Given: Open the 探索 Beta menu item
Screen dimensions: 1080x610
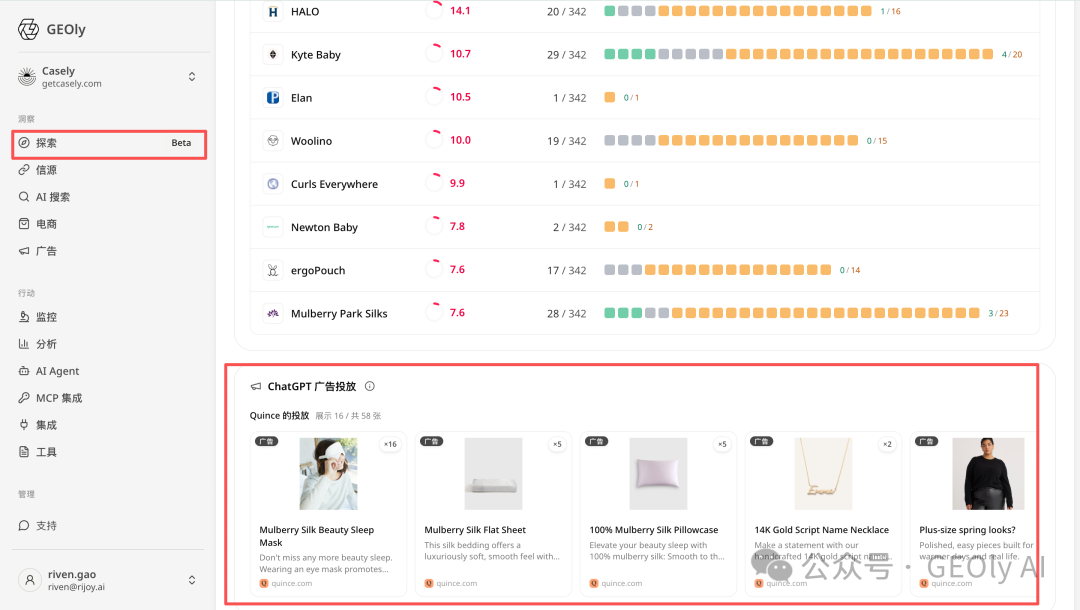Looking at the screenshot, I should coord(109,143).
